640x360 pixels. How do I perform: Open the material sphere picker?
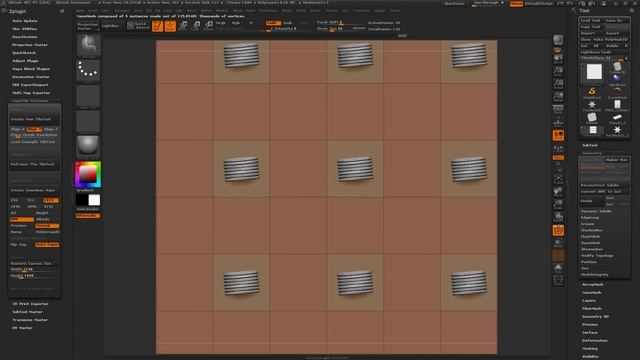tap(88, 146)
